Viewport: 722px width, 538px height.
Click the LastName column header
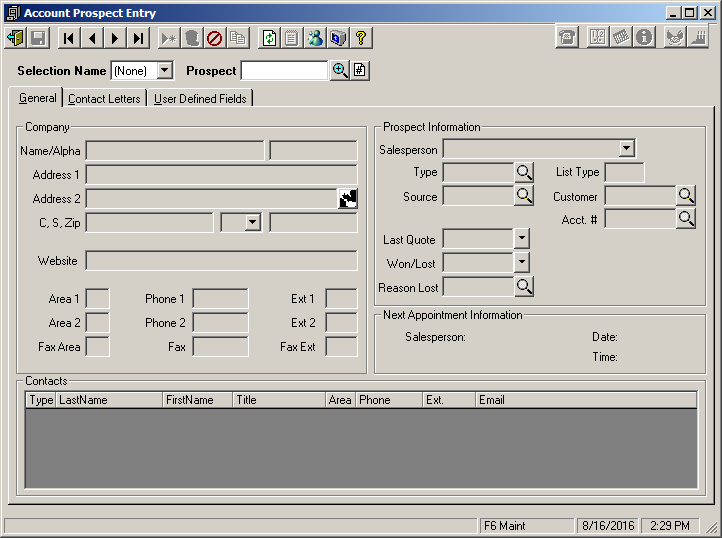click(x=109, y=400)
